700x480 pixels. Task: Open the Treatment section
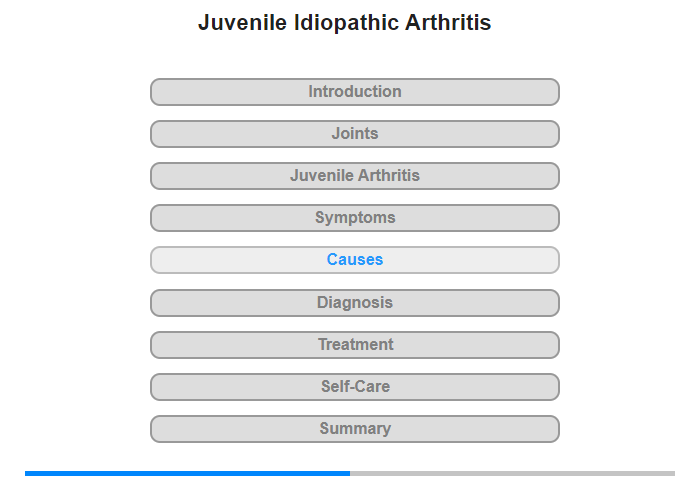pyautogui.click(x=354, y=345)
